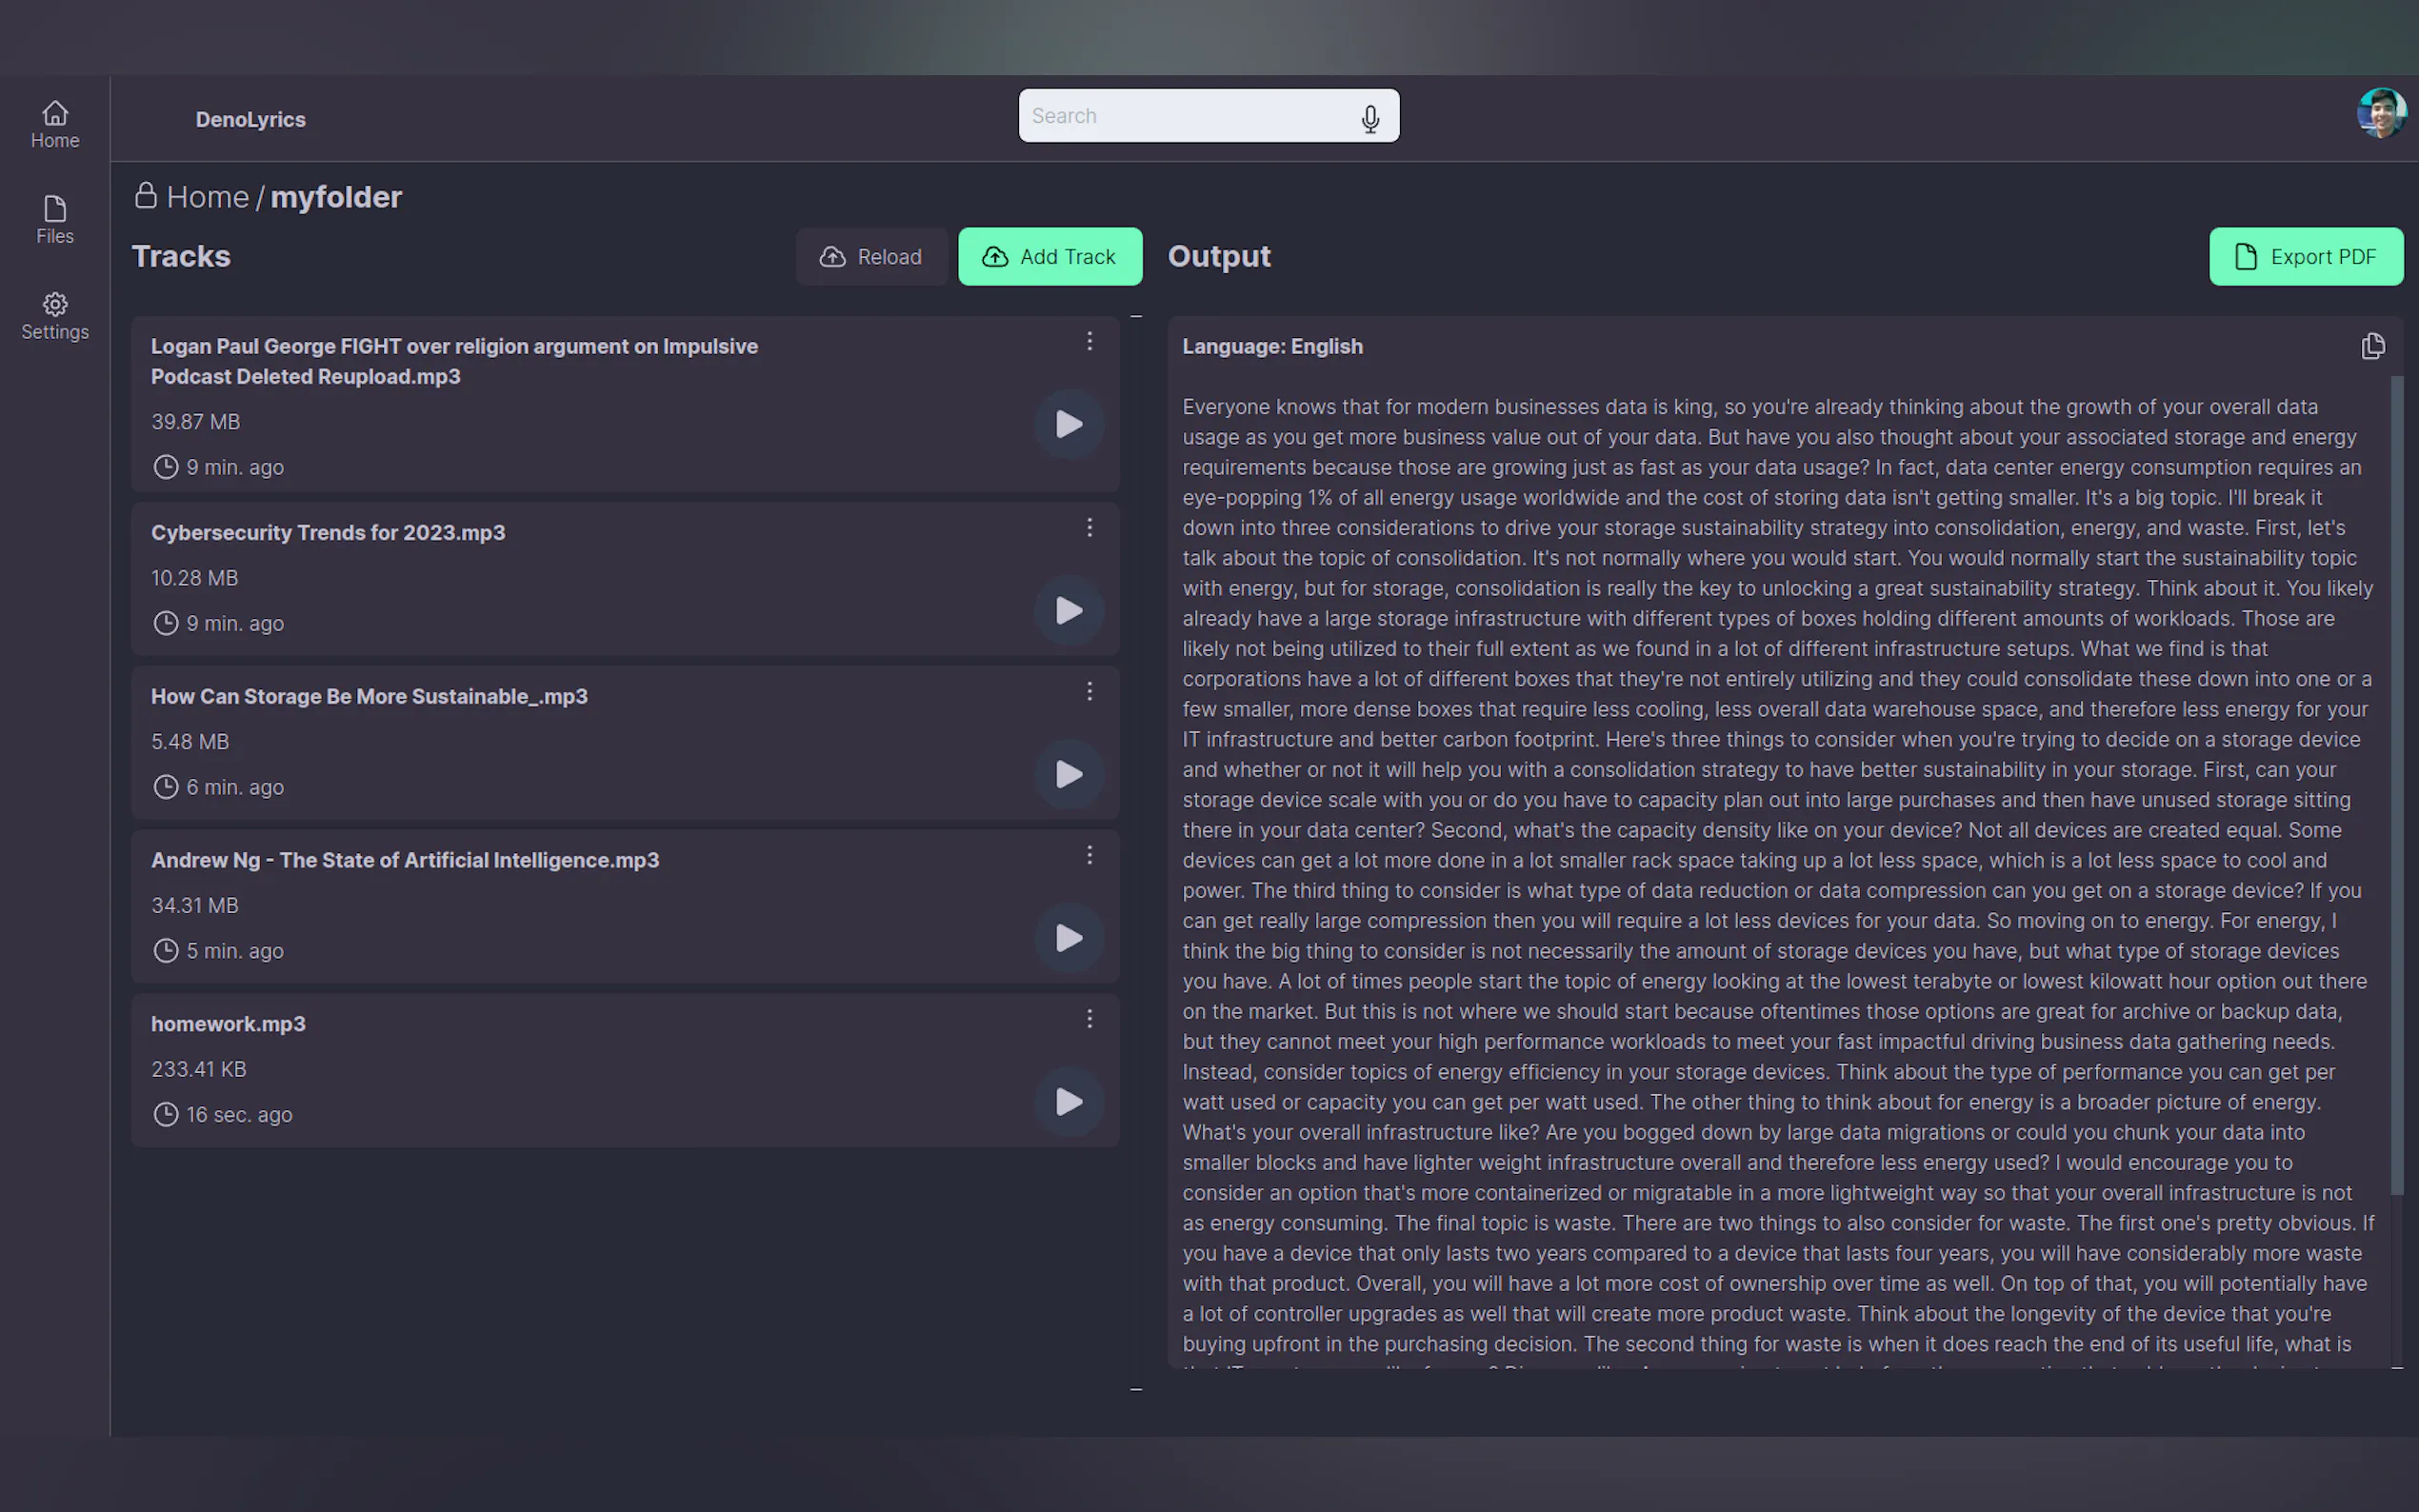Open three-dot menu for Cybersecurity Trends track
The width and height of the screenshot is (2419, 1512).
[x=1089, y=527]
